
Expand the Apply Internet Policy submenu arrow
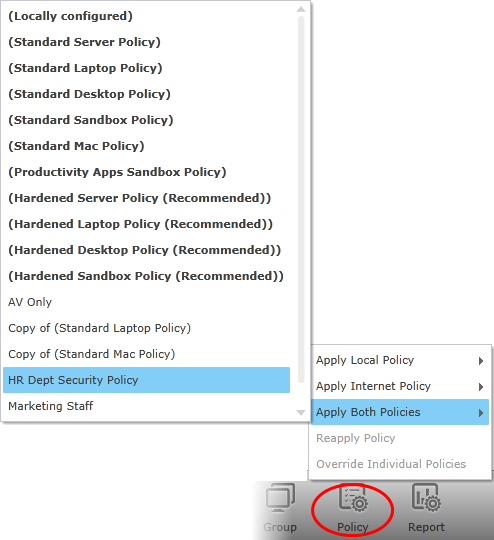click(481, 387)
